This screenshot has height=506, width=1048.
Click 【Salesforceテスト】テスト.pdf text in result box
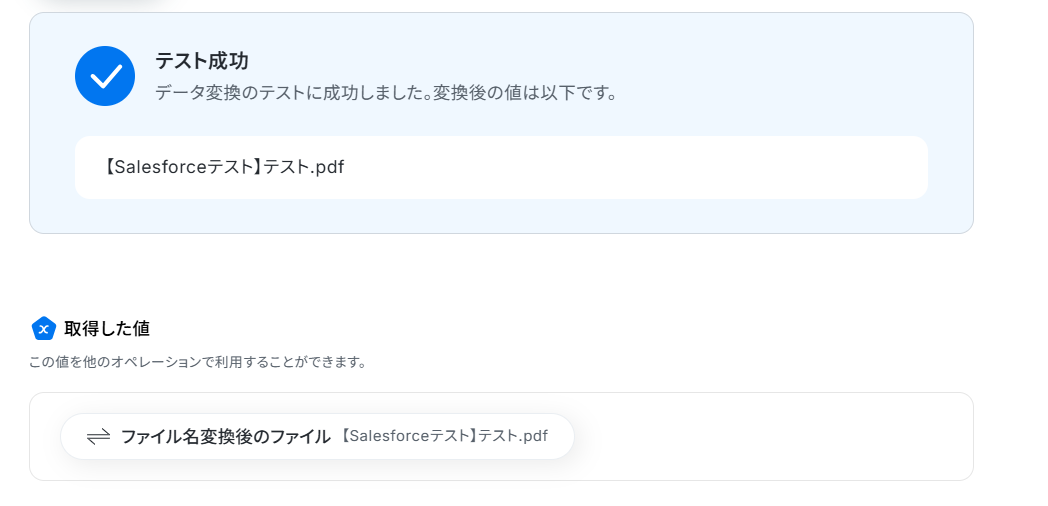click(224, 167)
